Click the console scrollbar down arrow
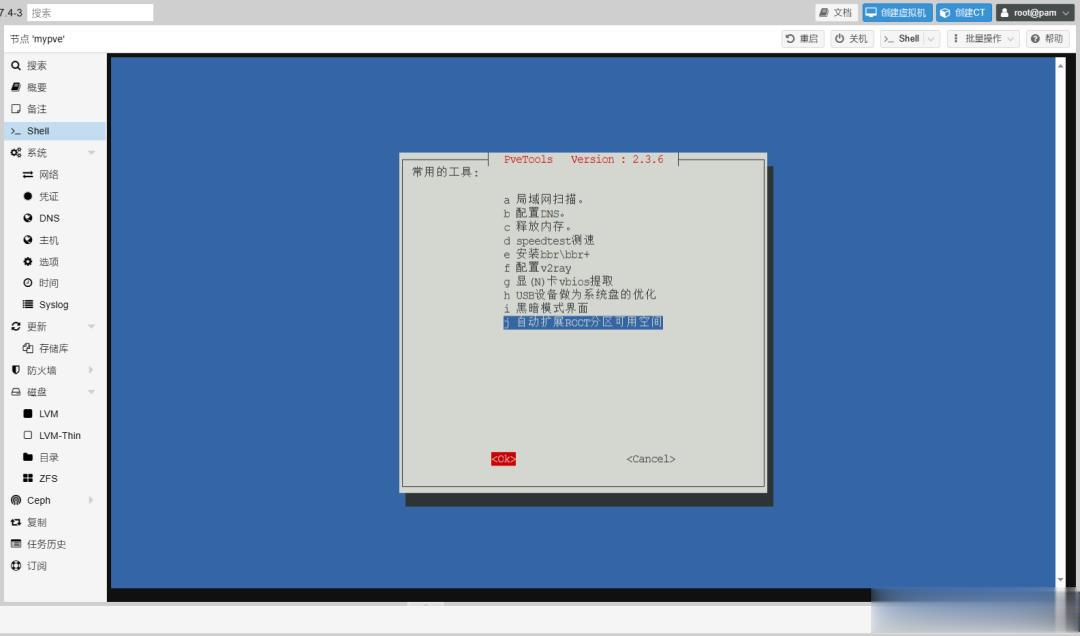 point(1061,580)
